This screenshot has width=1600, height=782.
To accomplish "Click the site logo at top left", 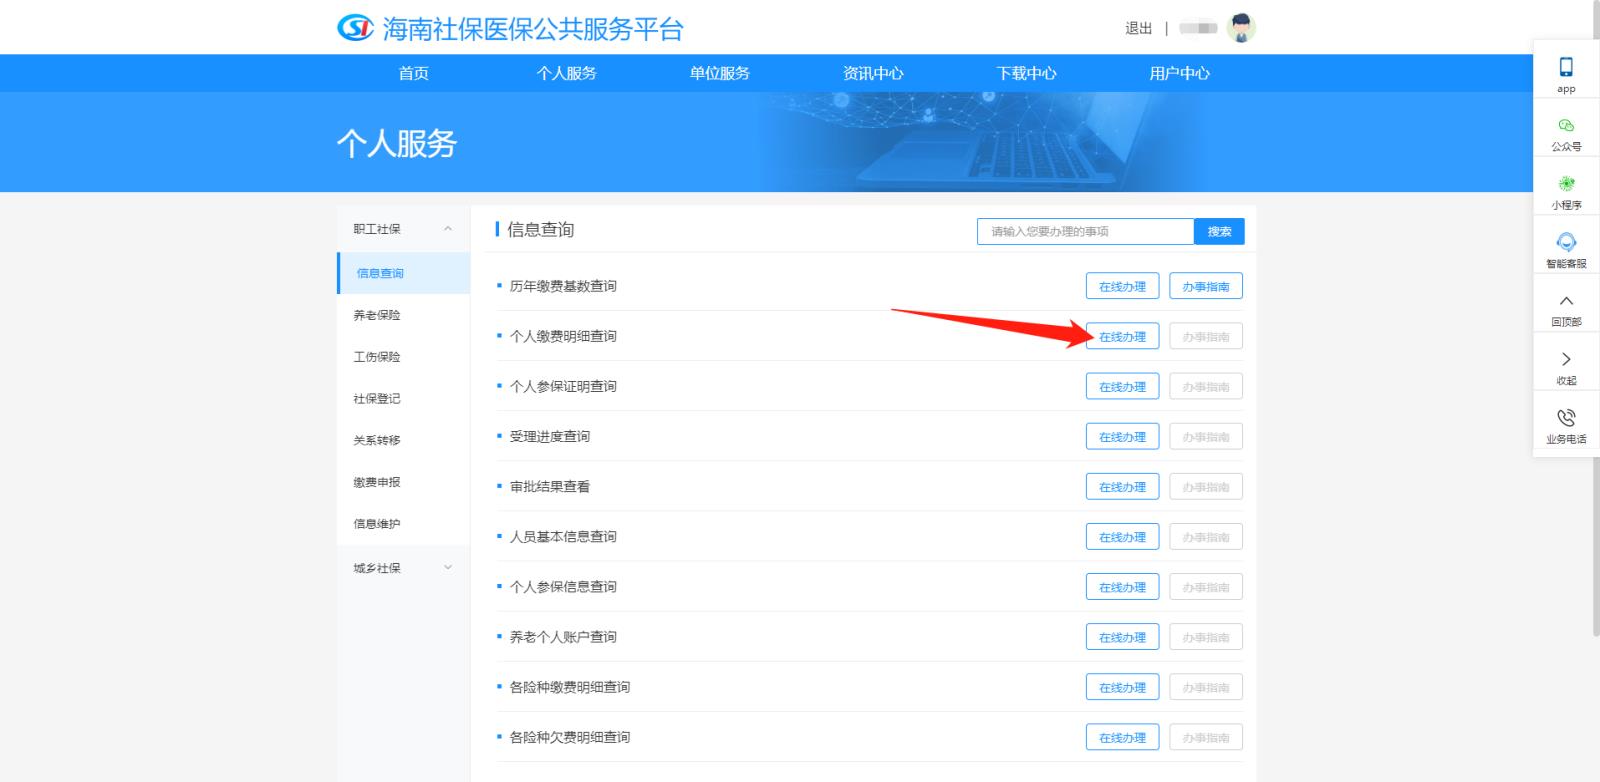I will pos(355,28).
